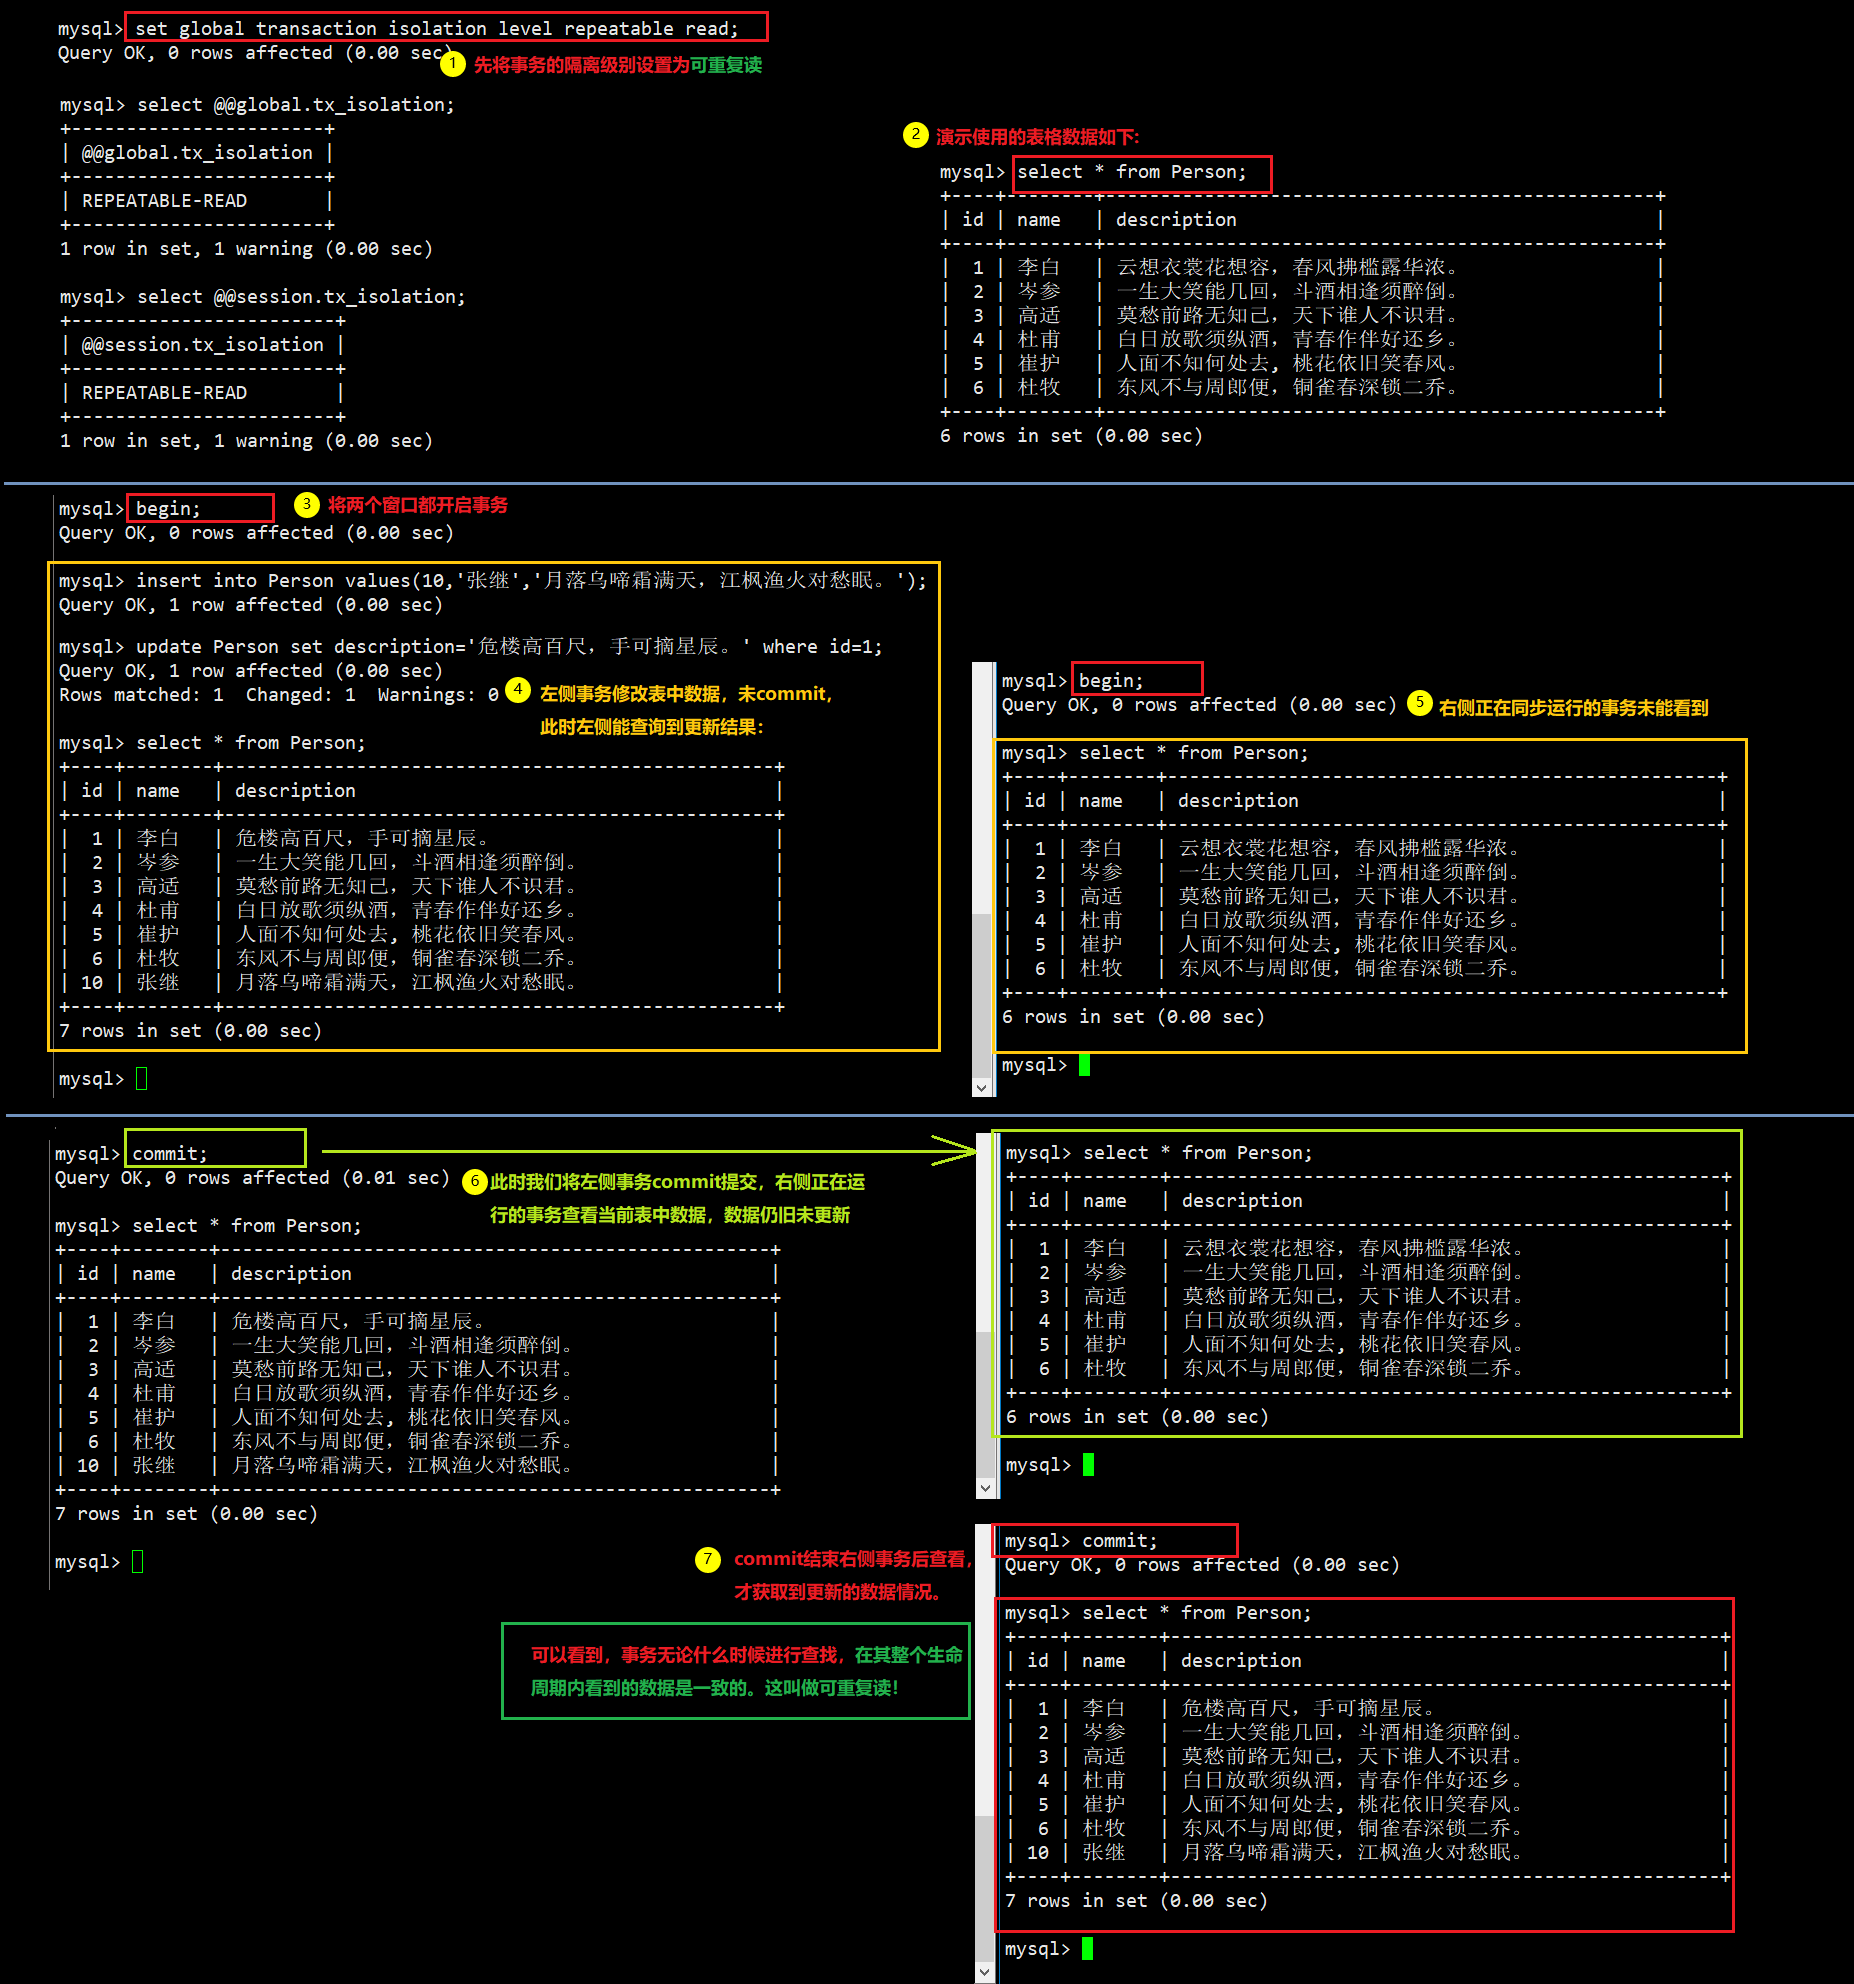1854x1984 pixels.
Task: Click the 'Query OK, 0 rows affected (0.01 sec)' line
Action: pos(252,1177)
